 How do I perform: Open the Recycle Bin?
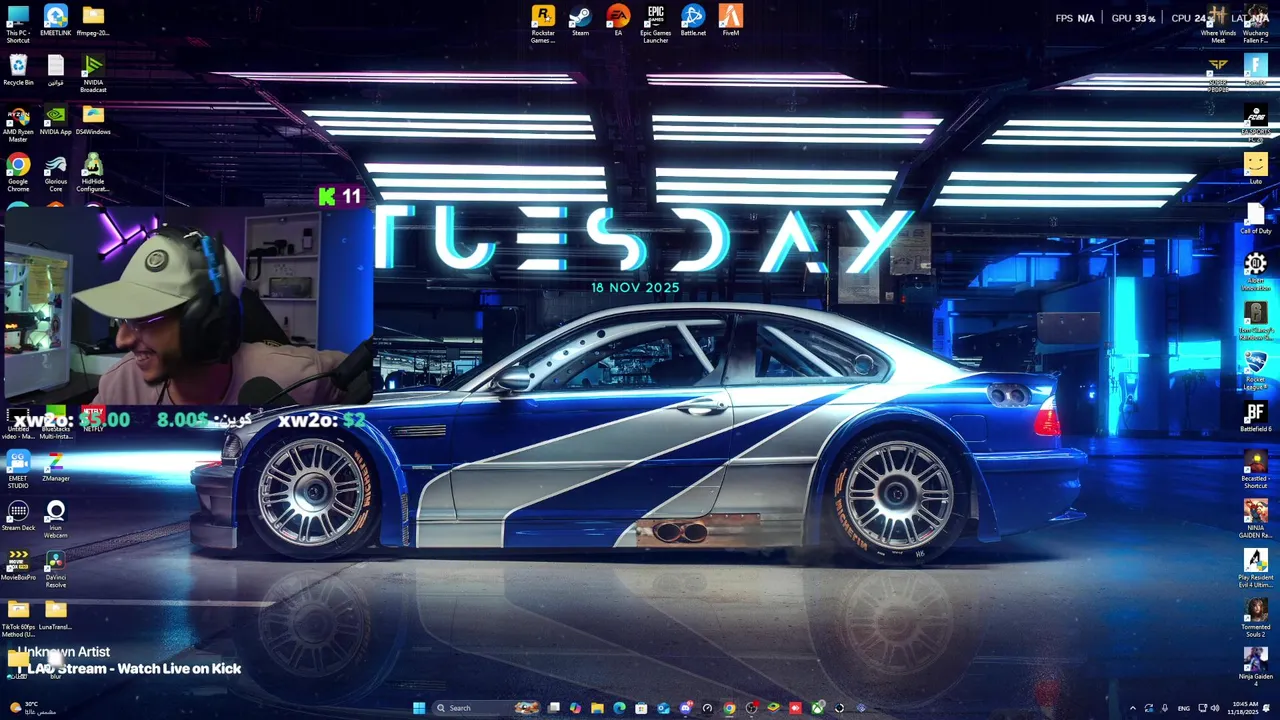click(x=18, y=70)
